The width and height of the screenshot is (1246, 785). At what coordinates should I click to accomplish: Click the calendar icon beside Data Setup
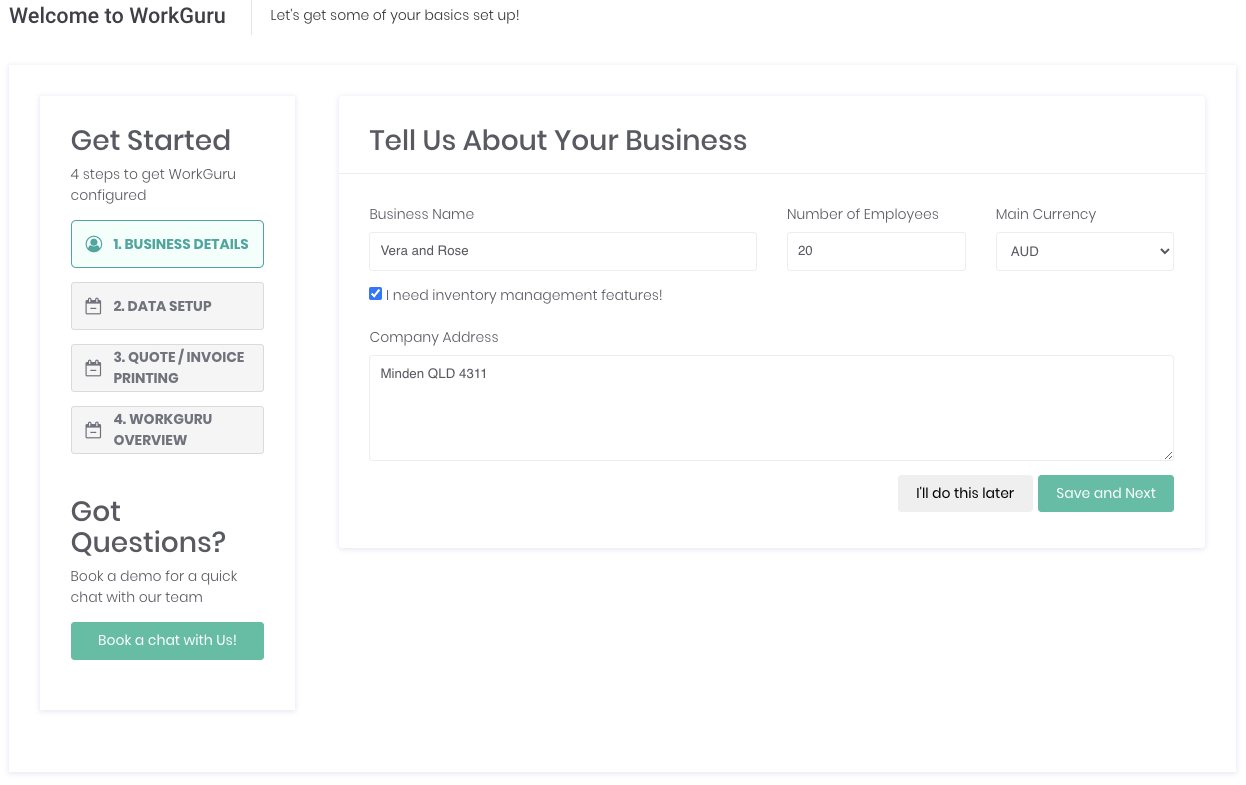coord(93,306)
